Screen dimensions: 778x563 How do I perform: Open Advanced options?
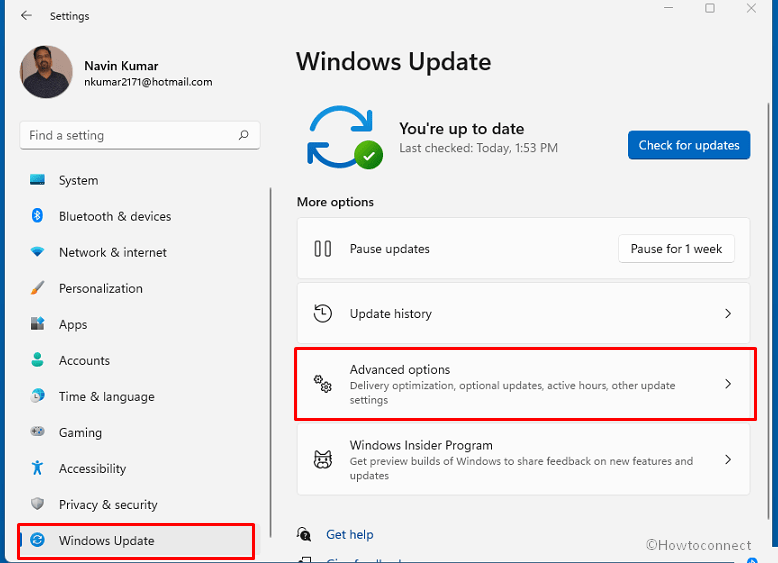click(525, 384)
